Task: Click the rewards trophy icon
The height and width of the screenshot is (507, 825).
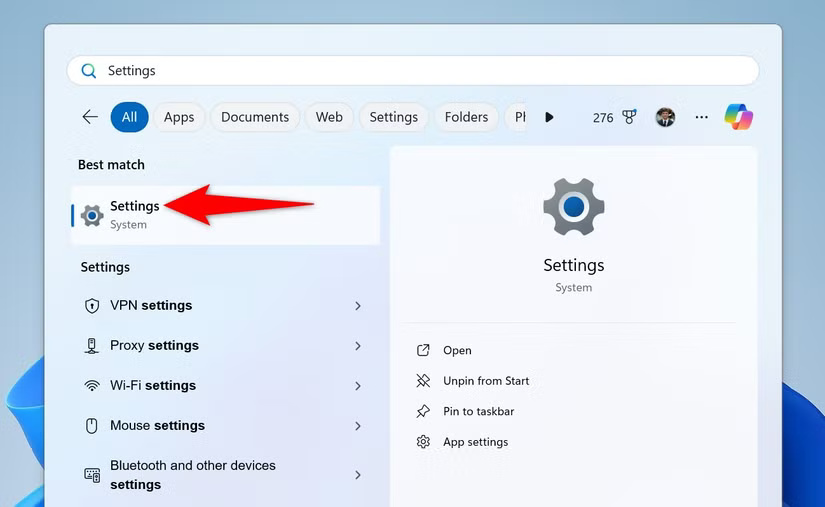Action: pos(629,117)
